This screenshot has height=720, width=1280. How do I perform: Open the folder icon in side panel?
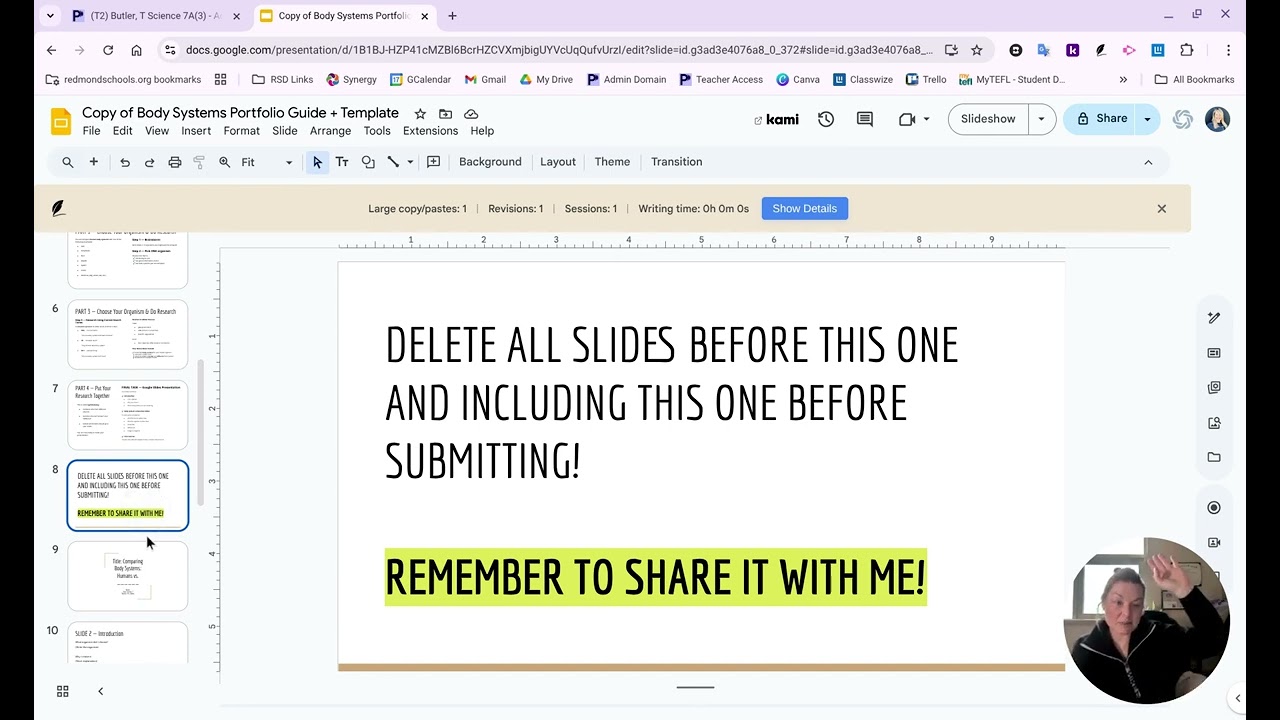tap(1214, 457)
